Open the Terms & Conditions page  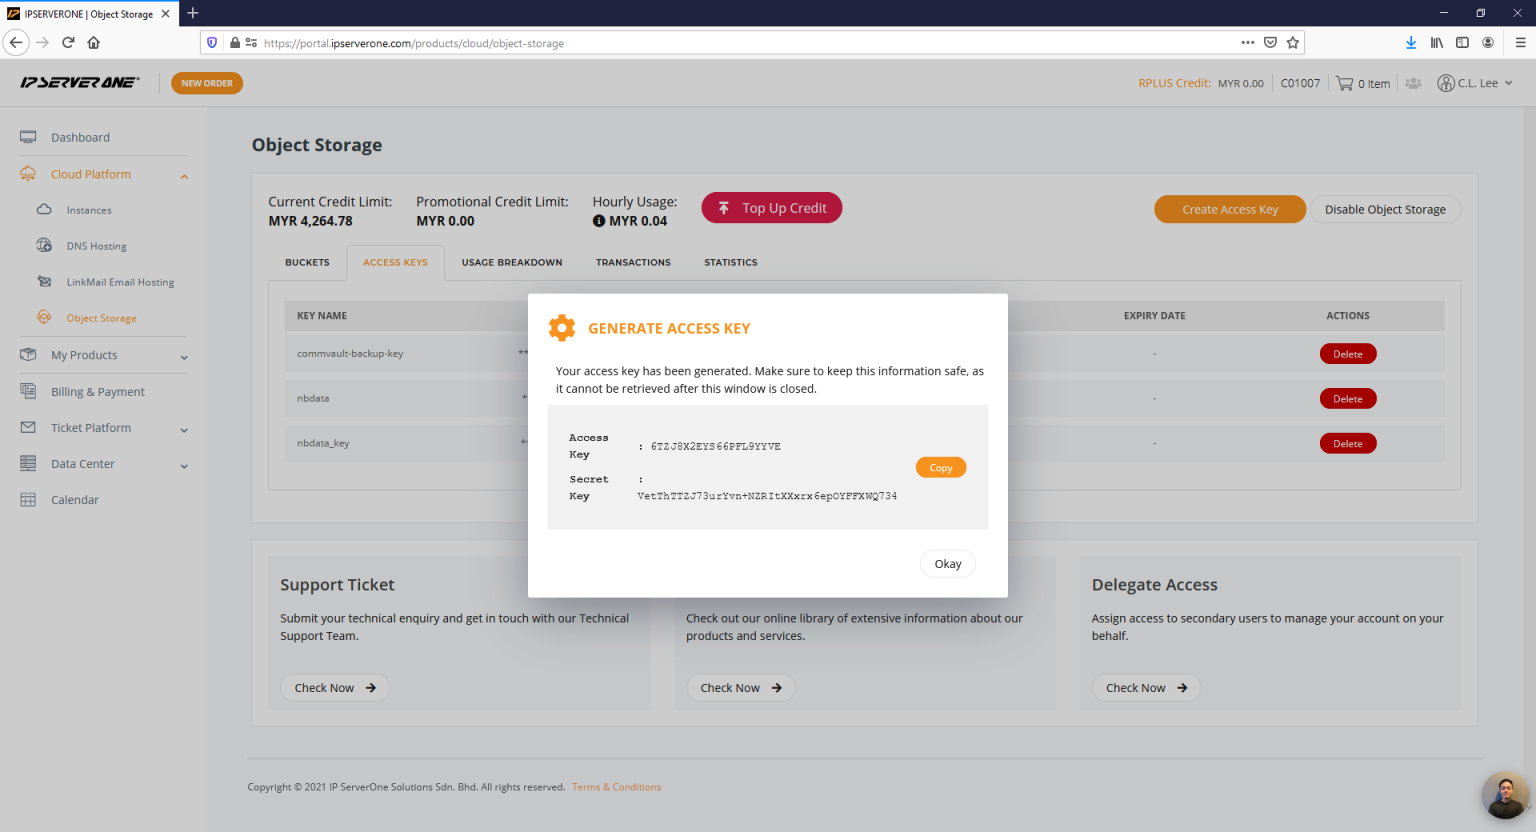tap(616, 787)
